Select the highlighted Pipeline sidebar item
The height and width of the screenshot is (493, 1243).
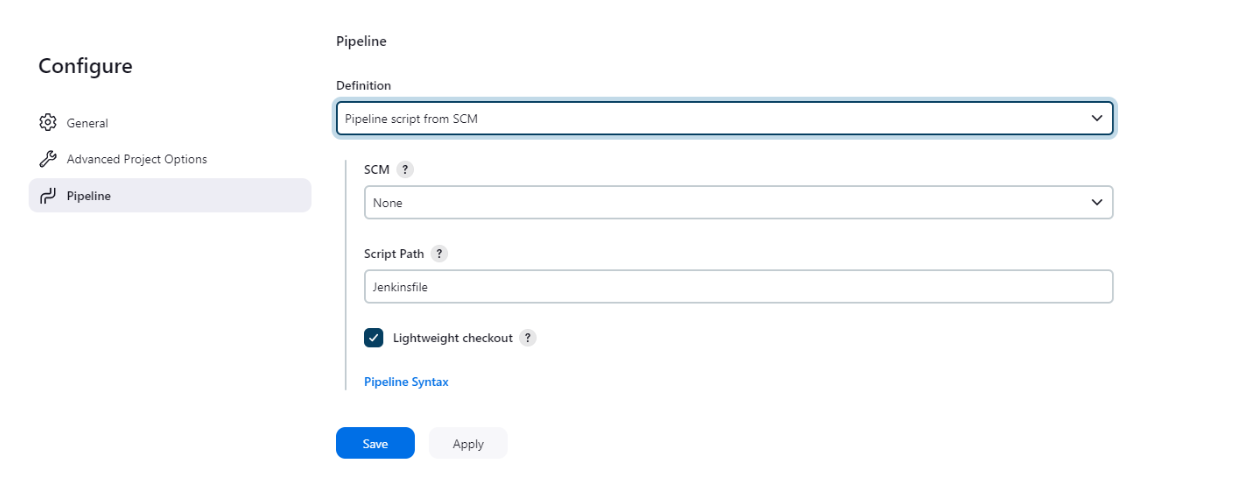coord(170,195)
